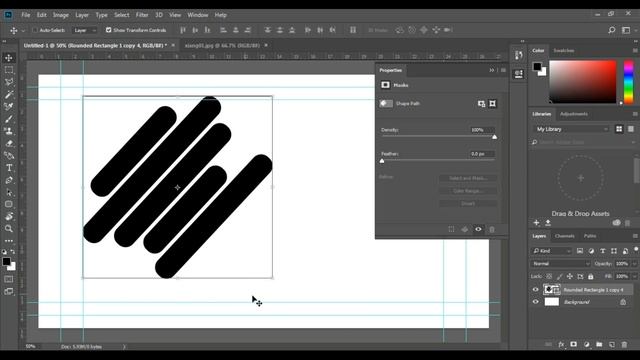This screenshot has height=360, width=640.
Task: Toggle the mask visibility eye in Properties
Action: point(478,229)
